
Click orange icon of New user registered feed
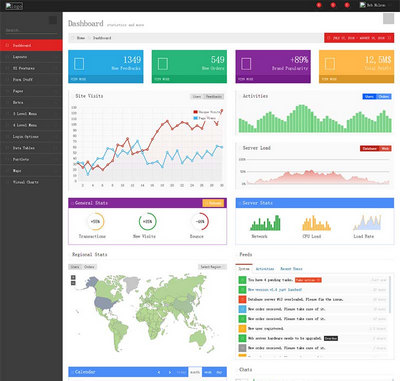242,328
